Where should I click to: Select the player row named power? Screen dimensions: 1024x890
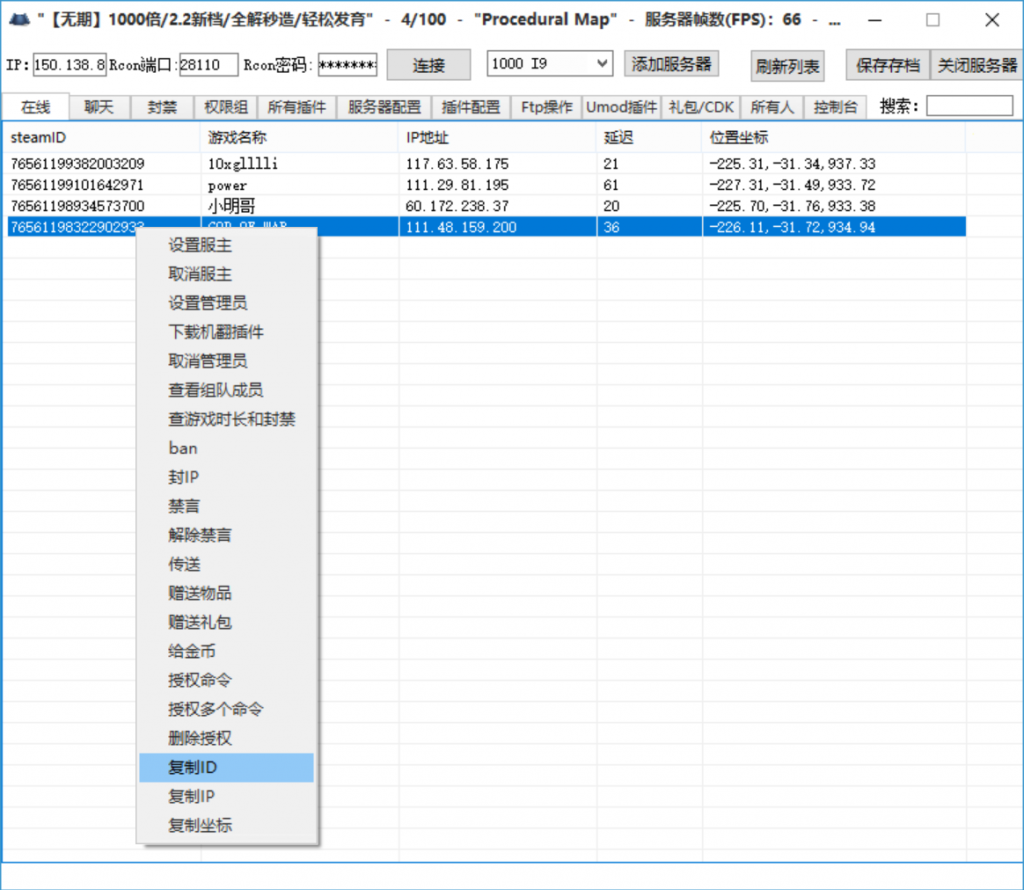[x=227, y=185]
